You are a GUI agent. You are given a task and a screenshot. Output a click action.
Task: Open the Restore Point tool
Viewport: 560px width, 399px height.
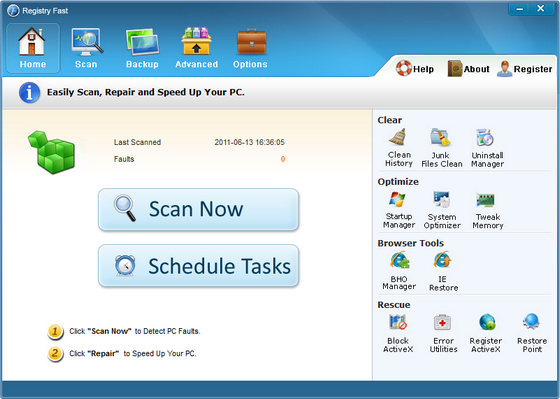click(x=532, y=333)
